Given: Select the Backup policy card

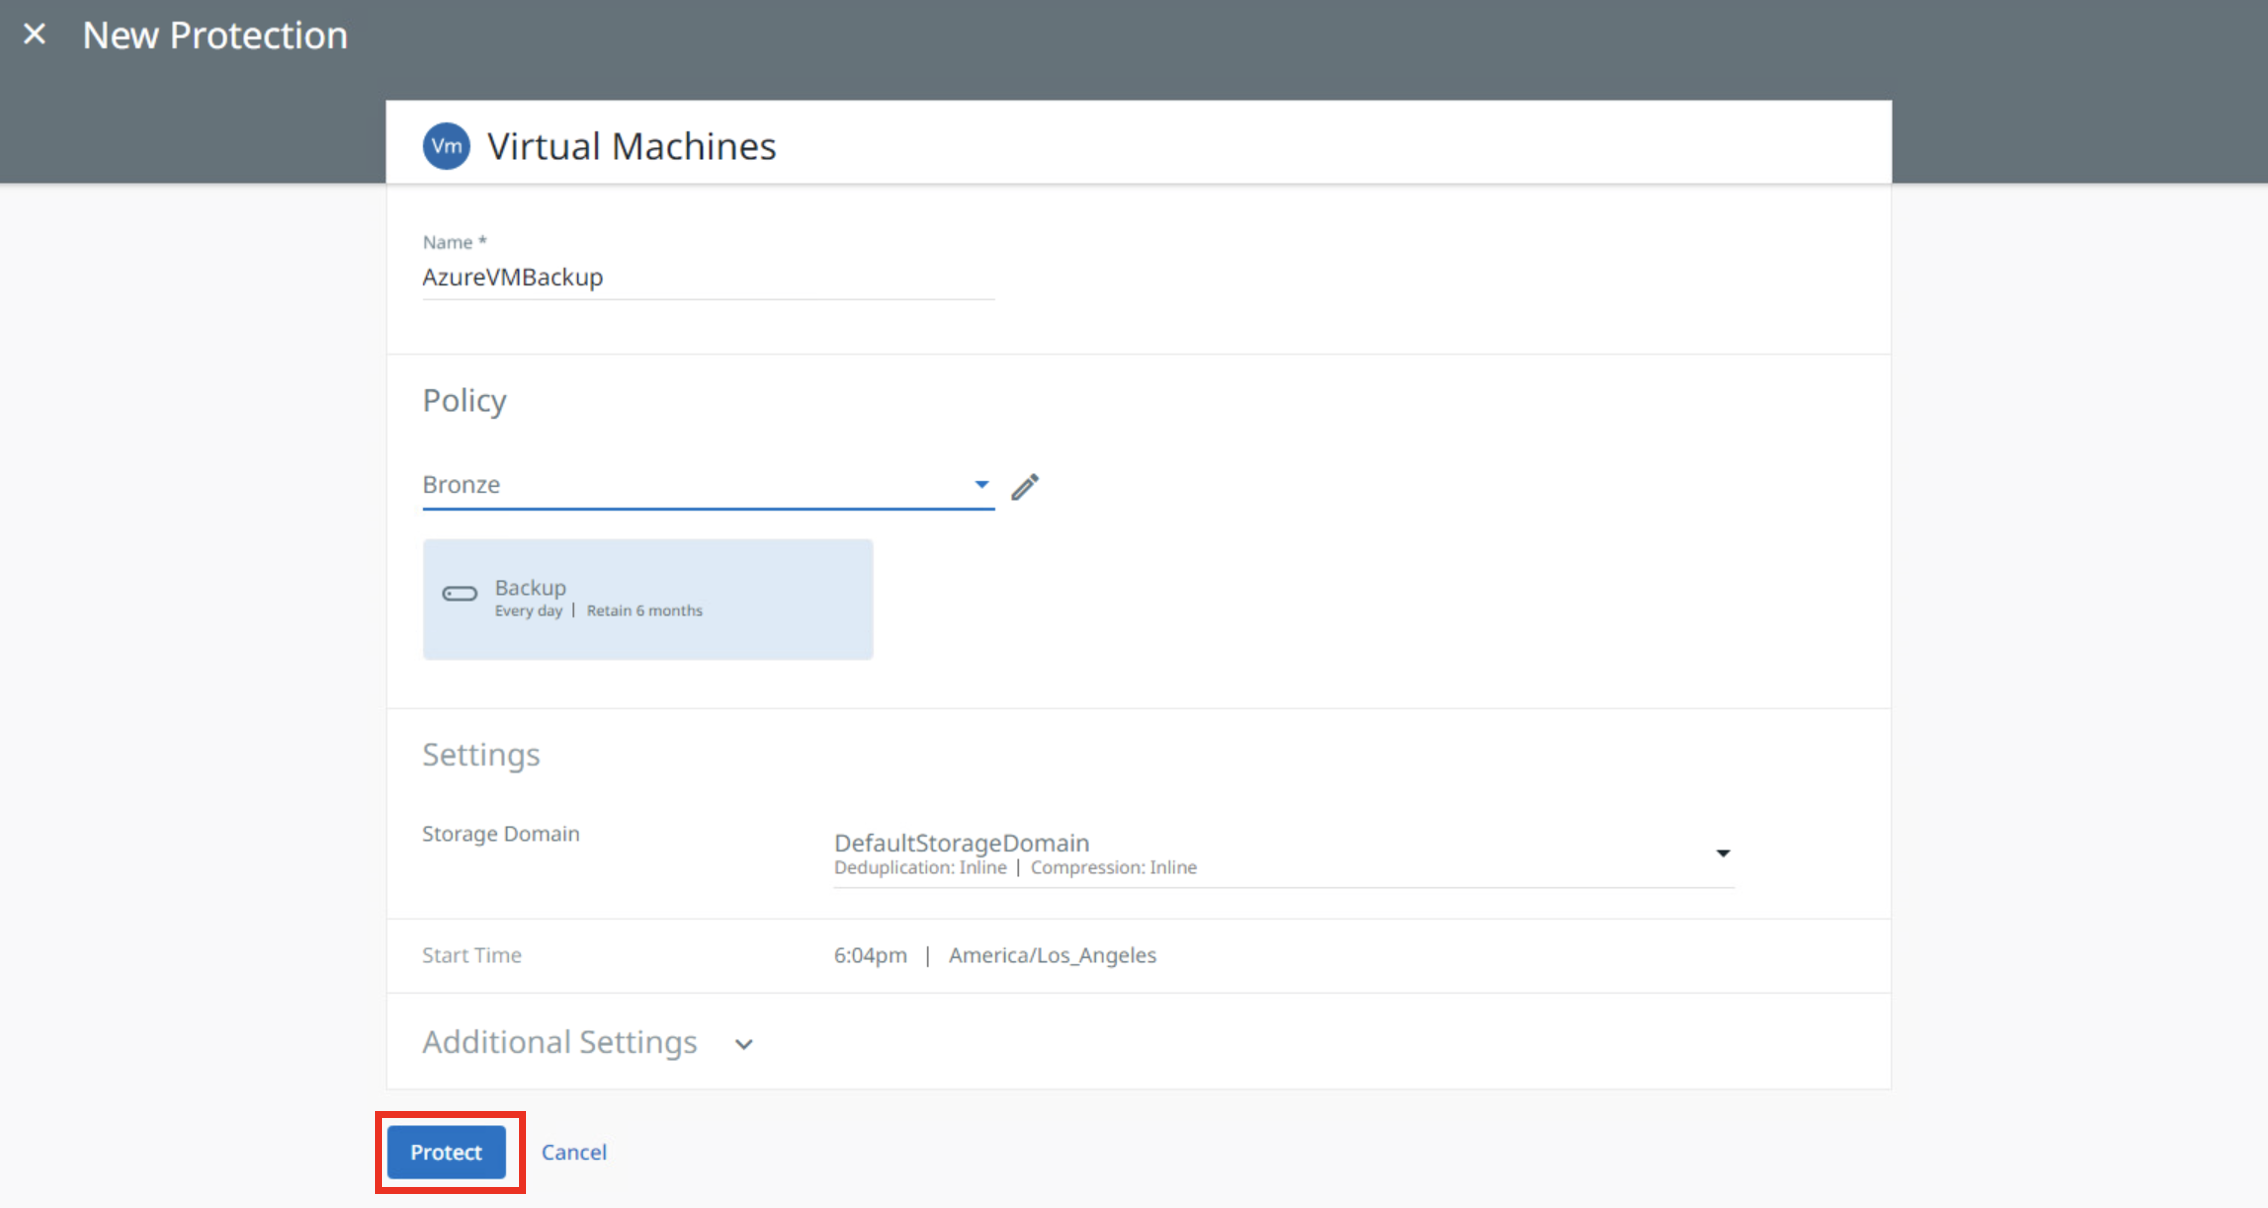Looking at the screenshot, I should coord(648,599).
